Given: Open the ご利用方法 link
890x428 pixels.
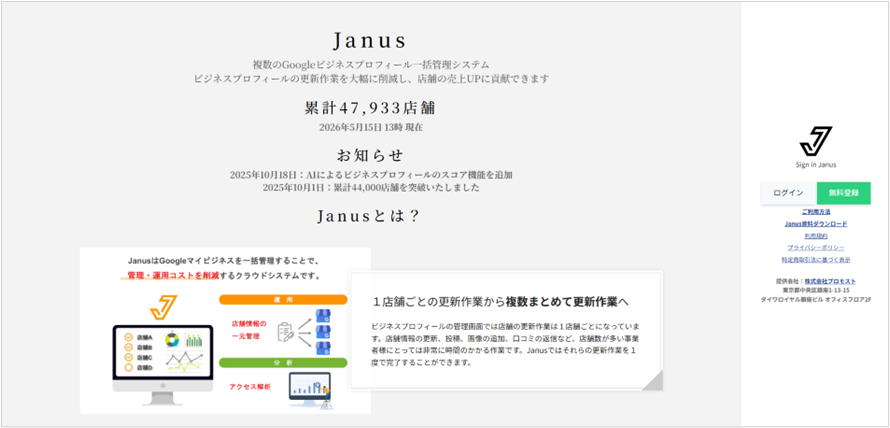Looking at the screenshot, I should pyautogui.click(x=816, y=212).
